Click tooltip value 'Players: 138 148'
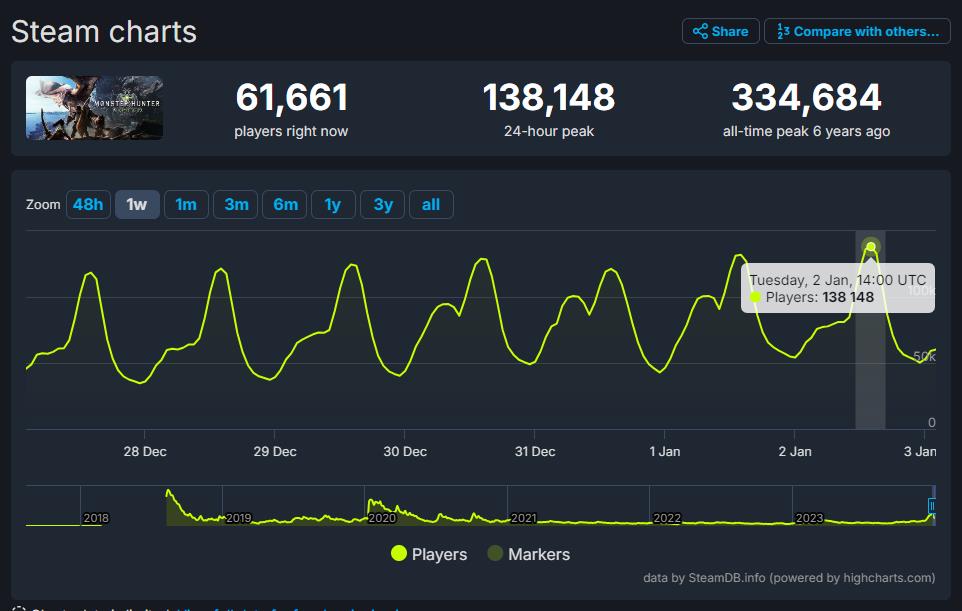Image resolution: width=962 pixels, height=611 pixels. pos(820,298)
